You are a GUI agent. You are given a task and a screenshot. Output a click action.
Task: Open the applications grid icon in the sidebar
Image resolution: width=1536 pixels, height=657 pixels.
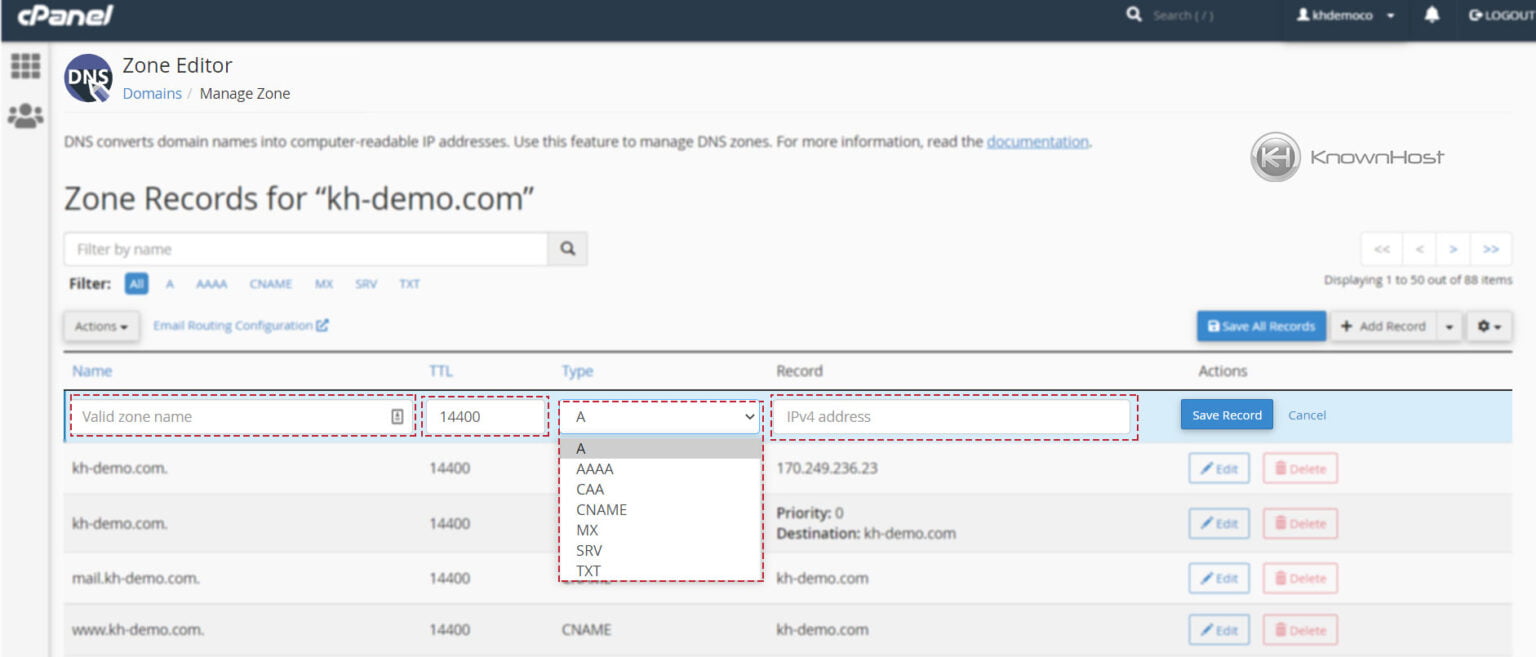pyautogui.click(x=25, y=65)
